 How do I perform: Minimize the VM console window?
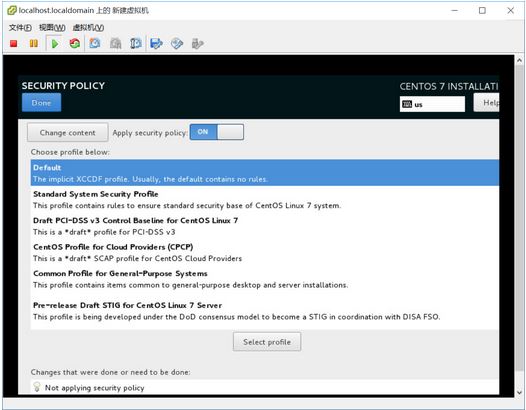[x=455, y=10]
